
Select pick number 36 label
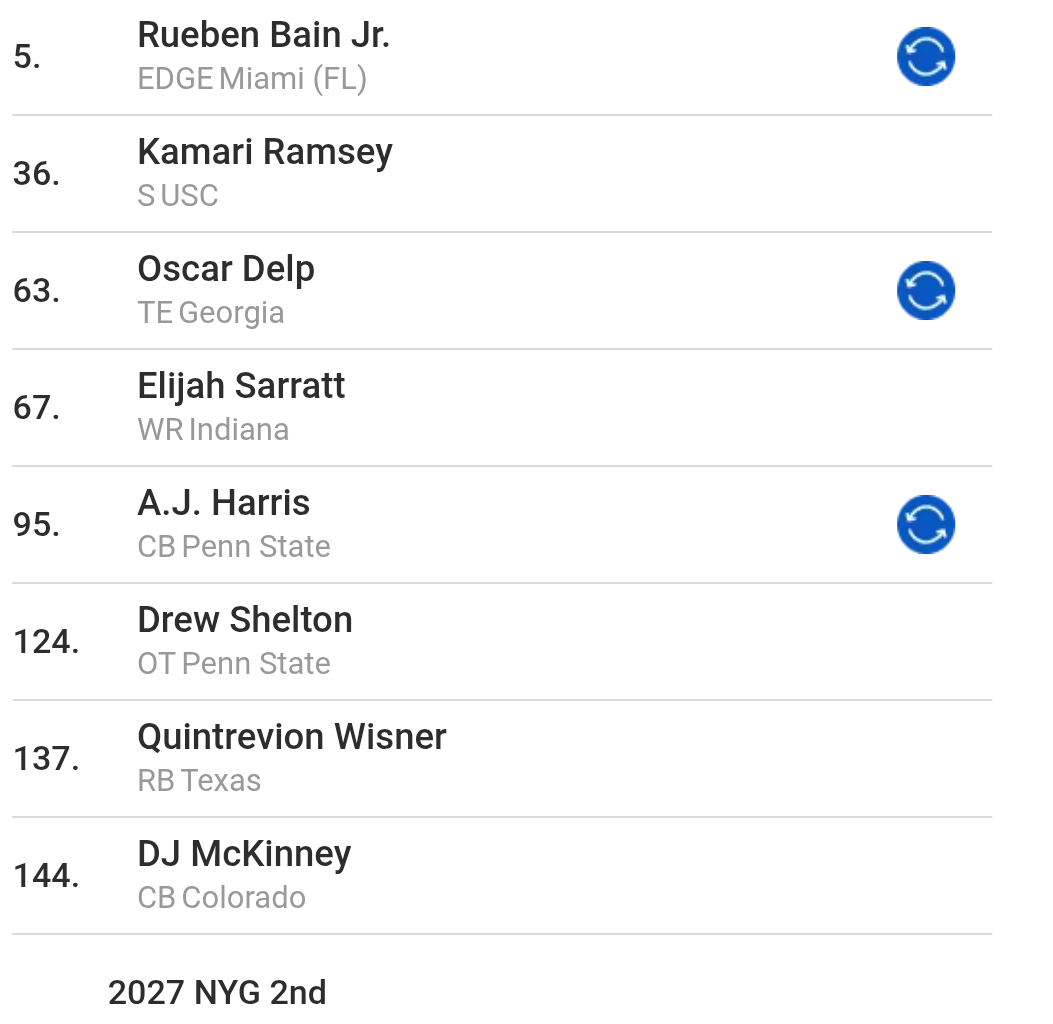[x=30, y=173]
